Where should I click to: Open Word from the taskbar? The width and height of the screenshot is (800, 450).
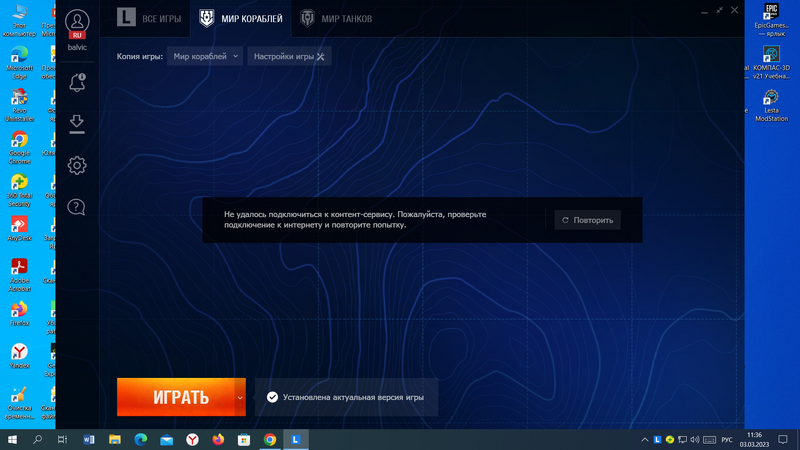(89, 439)
